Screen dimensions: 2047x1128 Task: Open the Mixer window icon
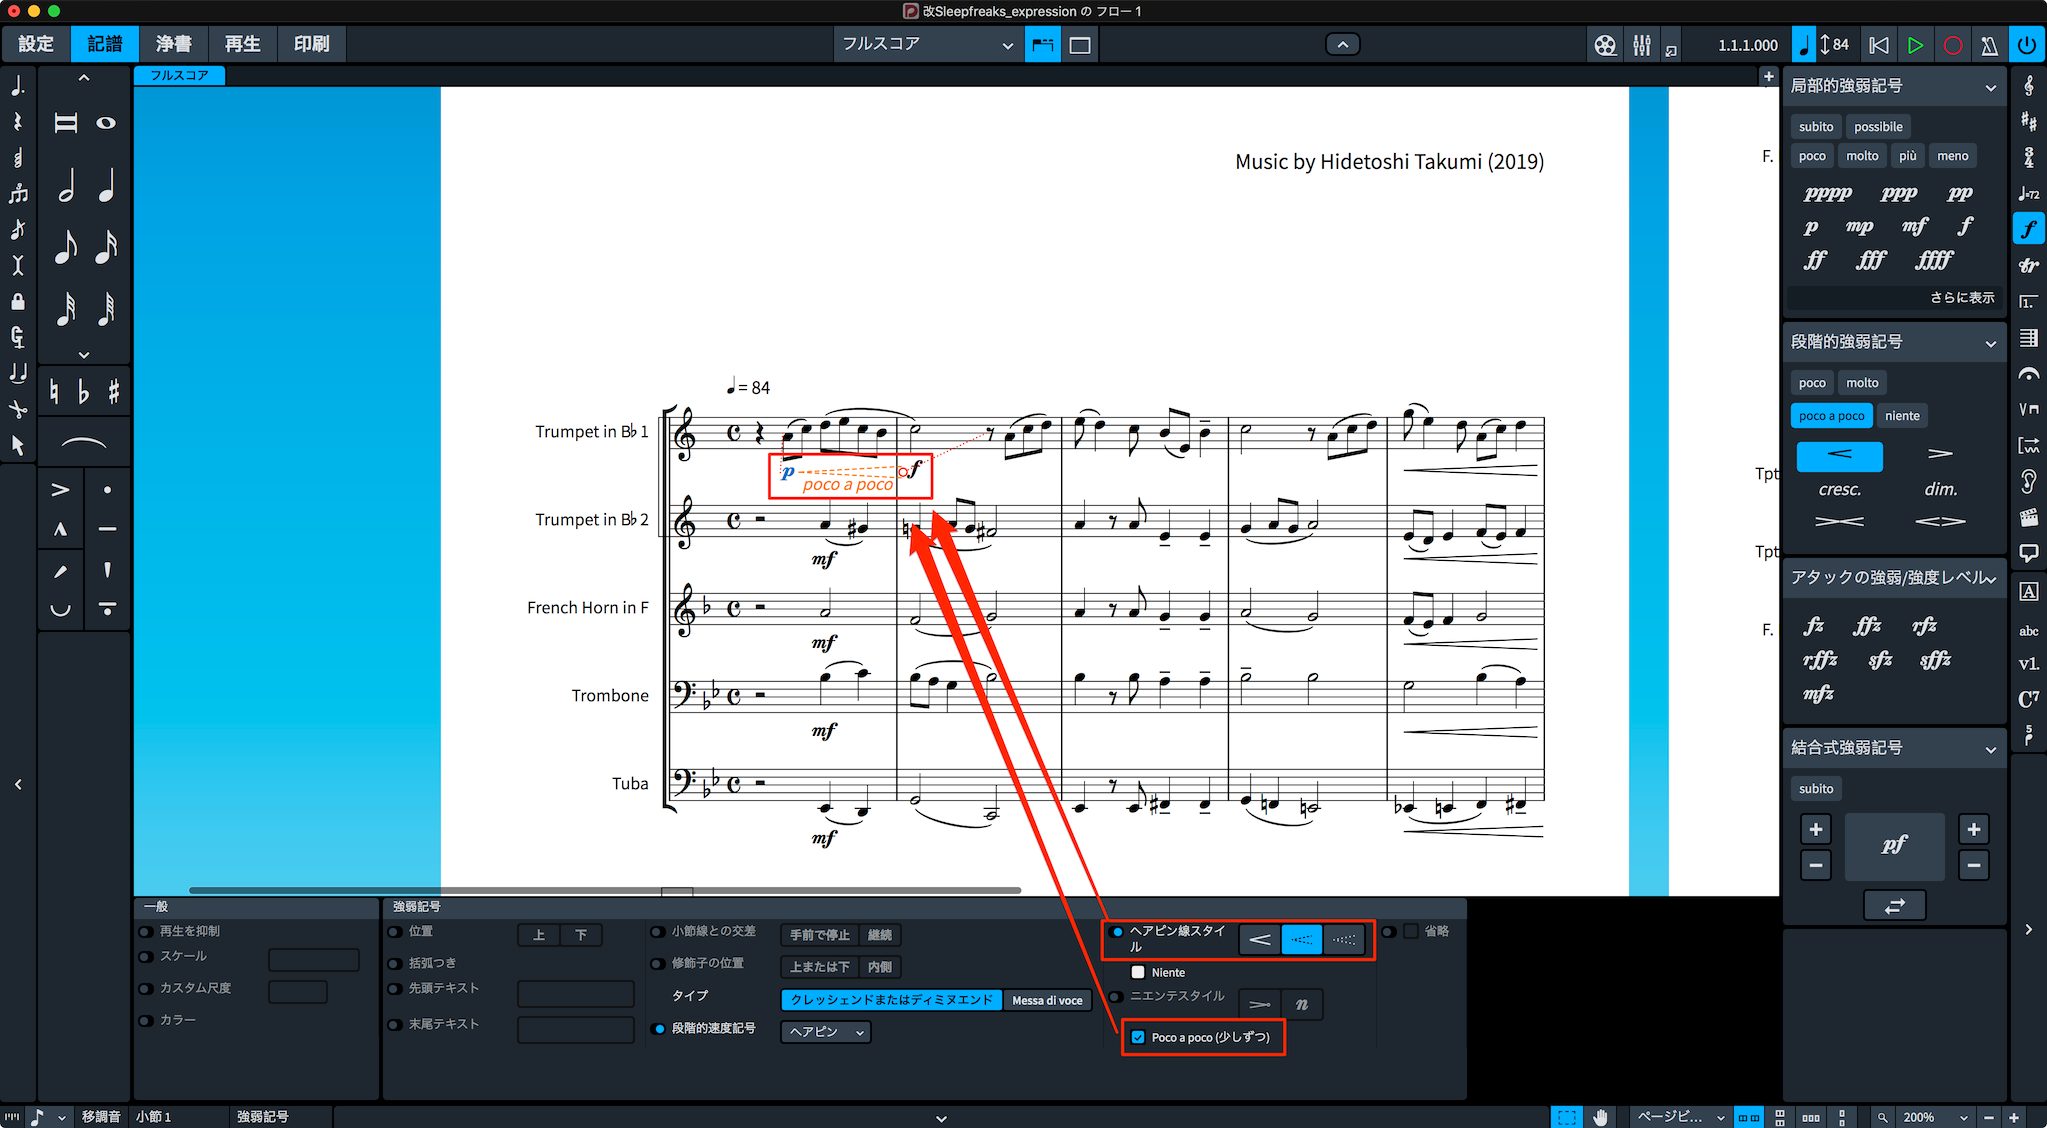click(1641, 45)
